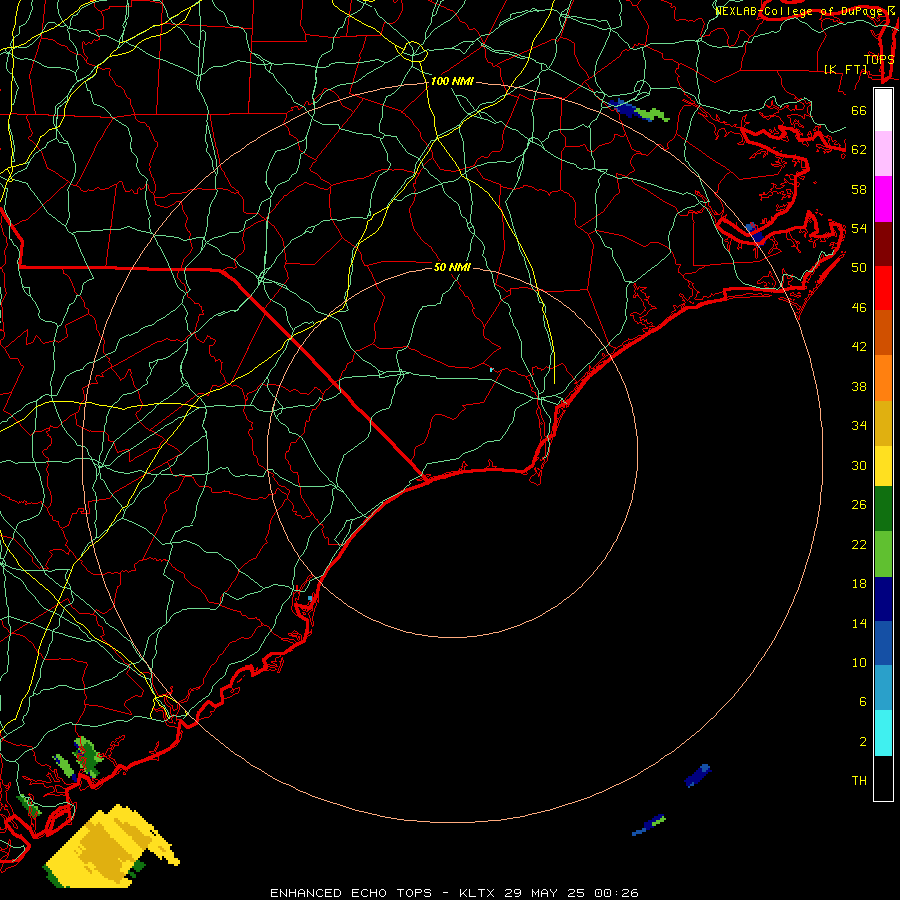
Task: Click the "29 MAY 25" date in the caption
Action: [545, 893]
